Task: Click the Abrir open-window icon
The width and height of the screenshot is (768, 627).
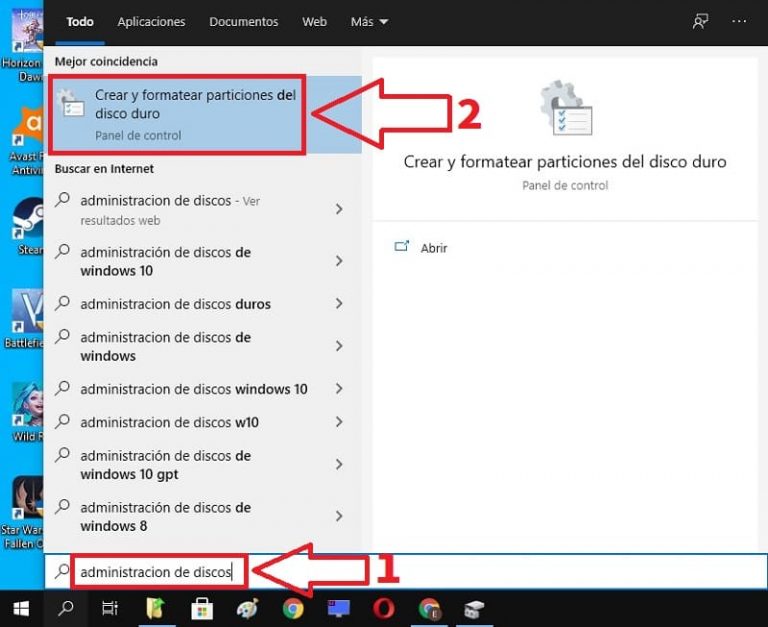Action: coord(402,246)
